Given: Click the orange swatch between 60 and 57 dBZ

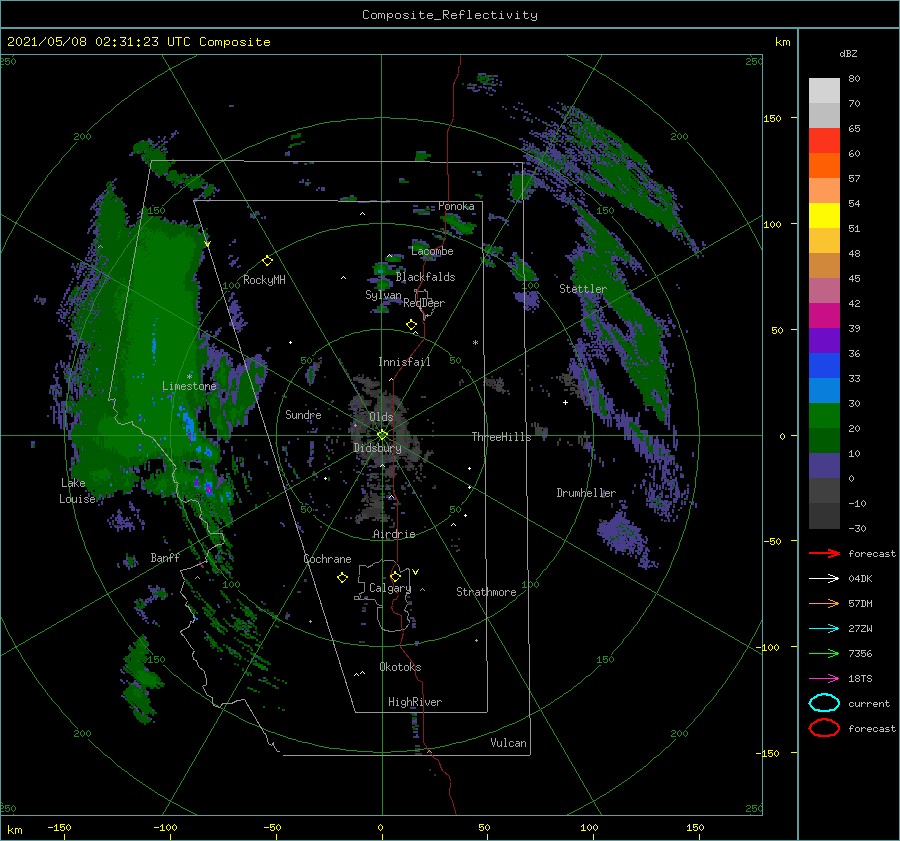Looking at the screenshot, I should (824, 166).
